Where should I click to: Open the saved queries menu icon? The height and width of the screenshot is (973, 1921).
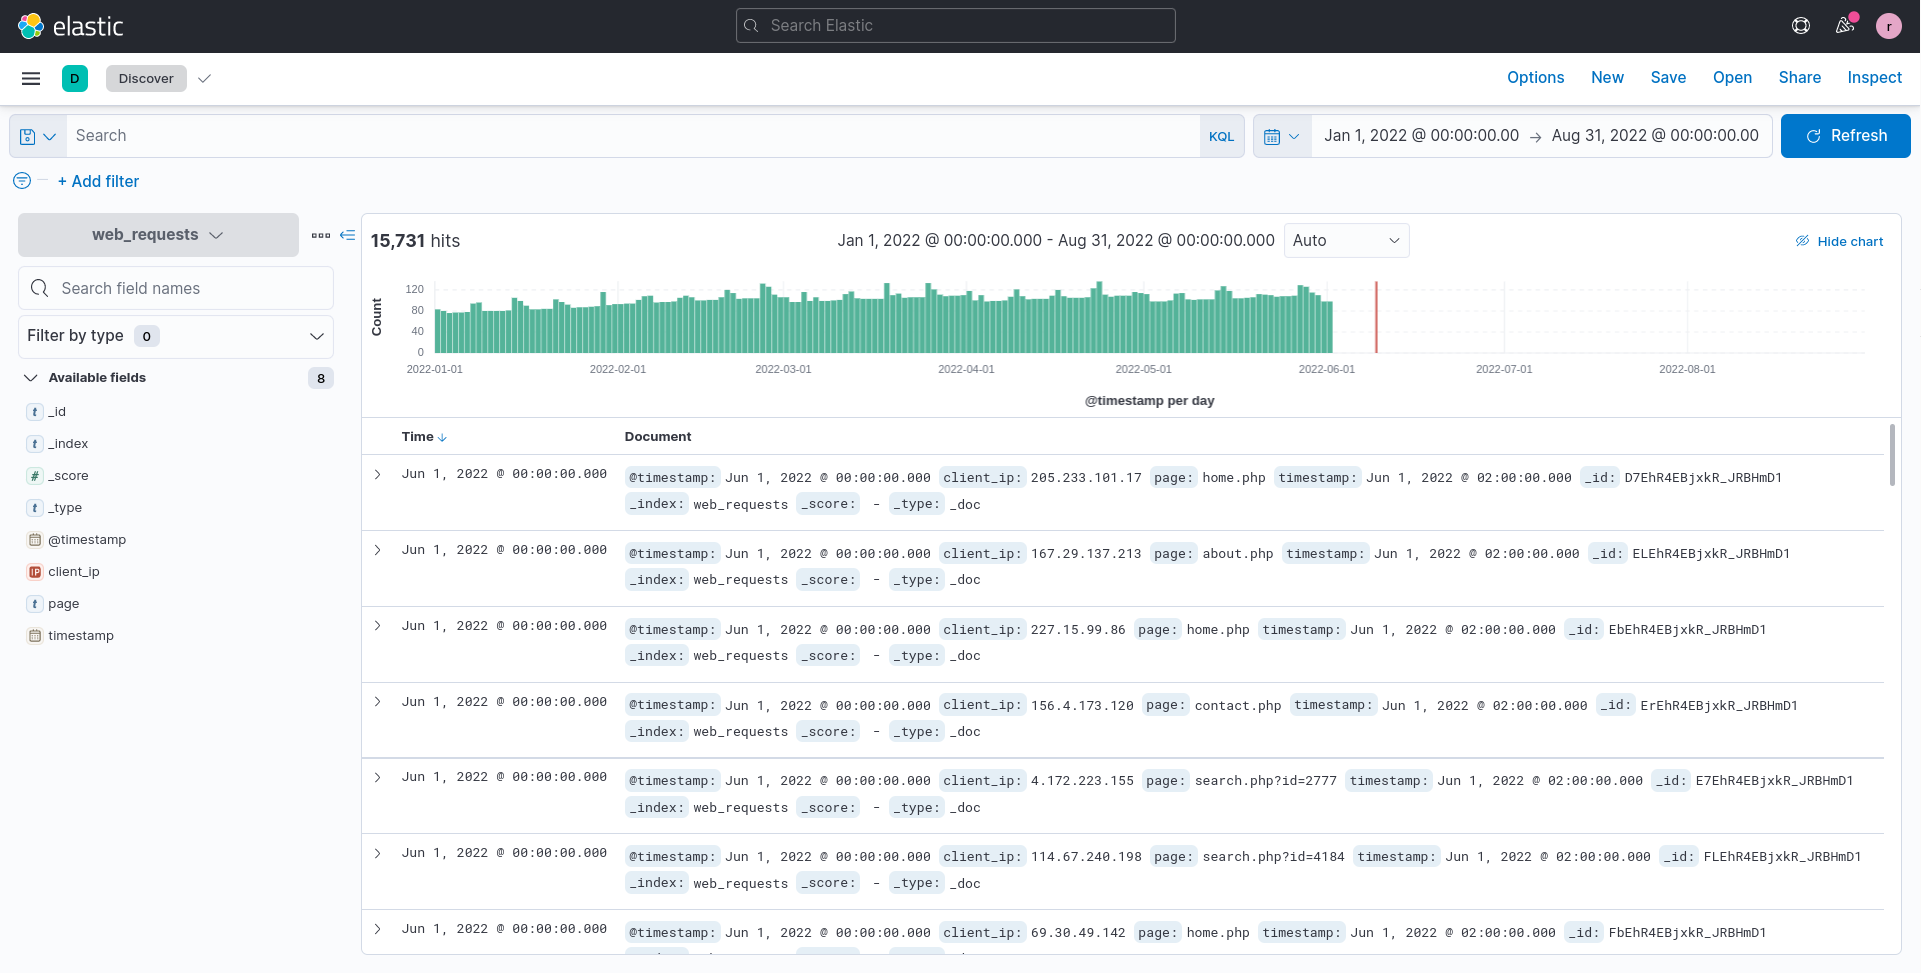pos(36,135)
